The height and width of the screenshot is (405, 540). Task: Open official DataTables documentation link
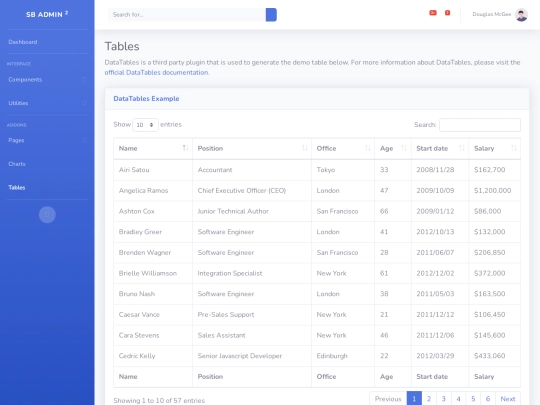pyautogui.click(x=156, y=72)
